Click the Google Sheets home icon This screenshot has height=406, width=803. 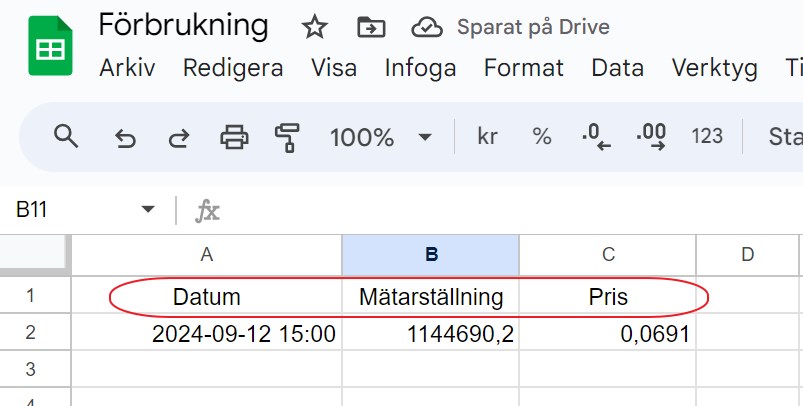coord(47,47)
